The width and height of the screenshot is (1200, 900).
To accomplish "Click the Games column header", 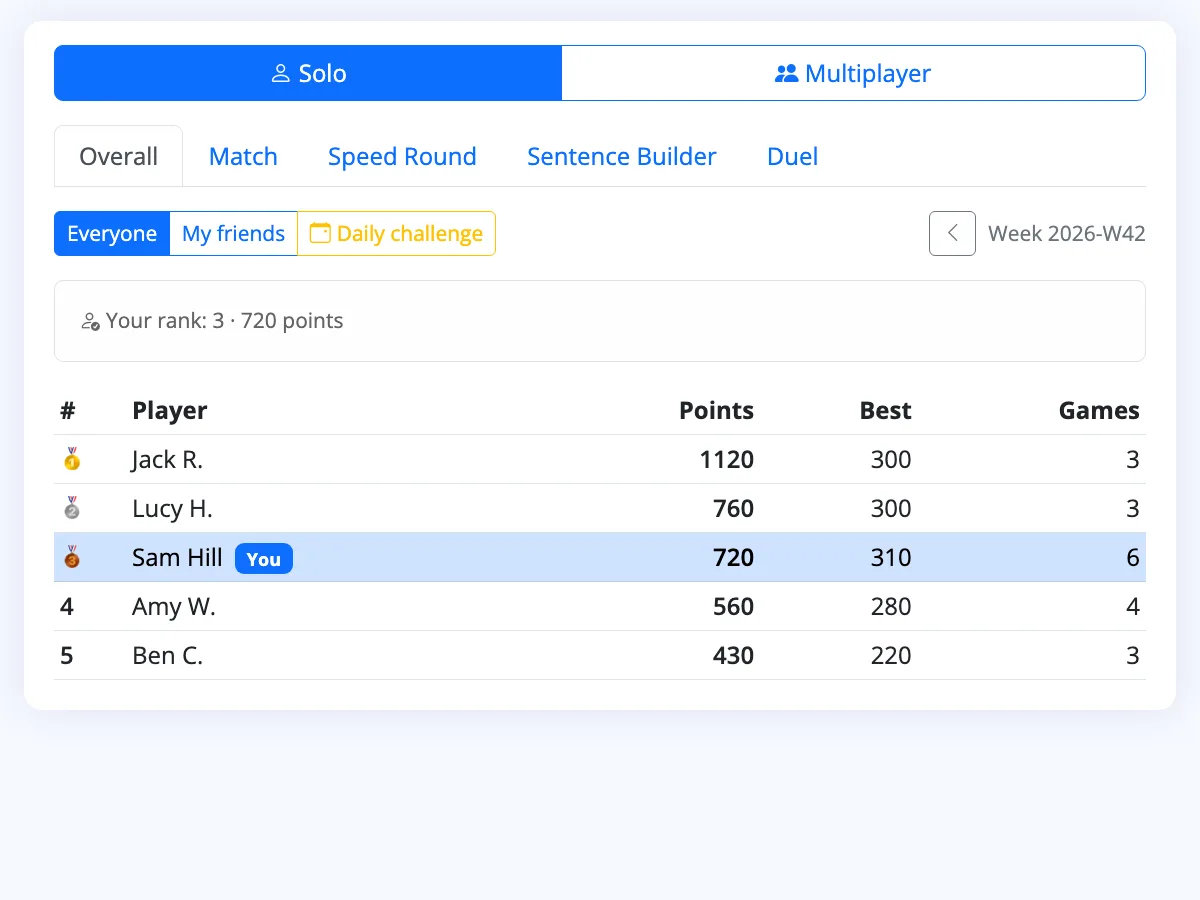I will pos(1099,411).
